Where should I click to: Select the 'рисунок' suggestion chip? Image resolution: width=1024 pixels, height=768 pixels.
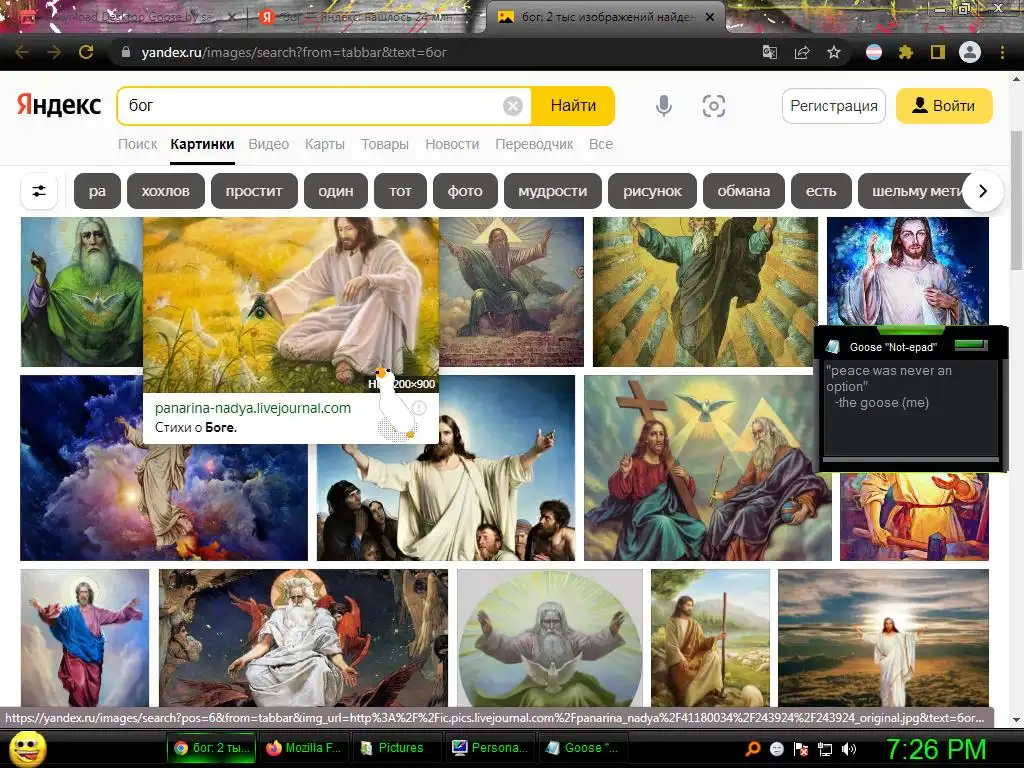tap(652, 191)
